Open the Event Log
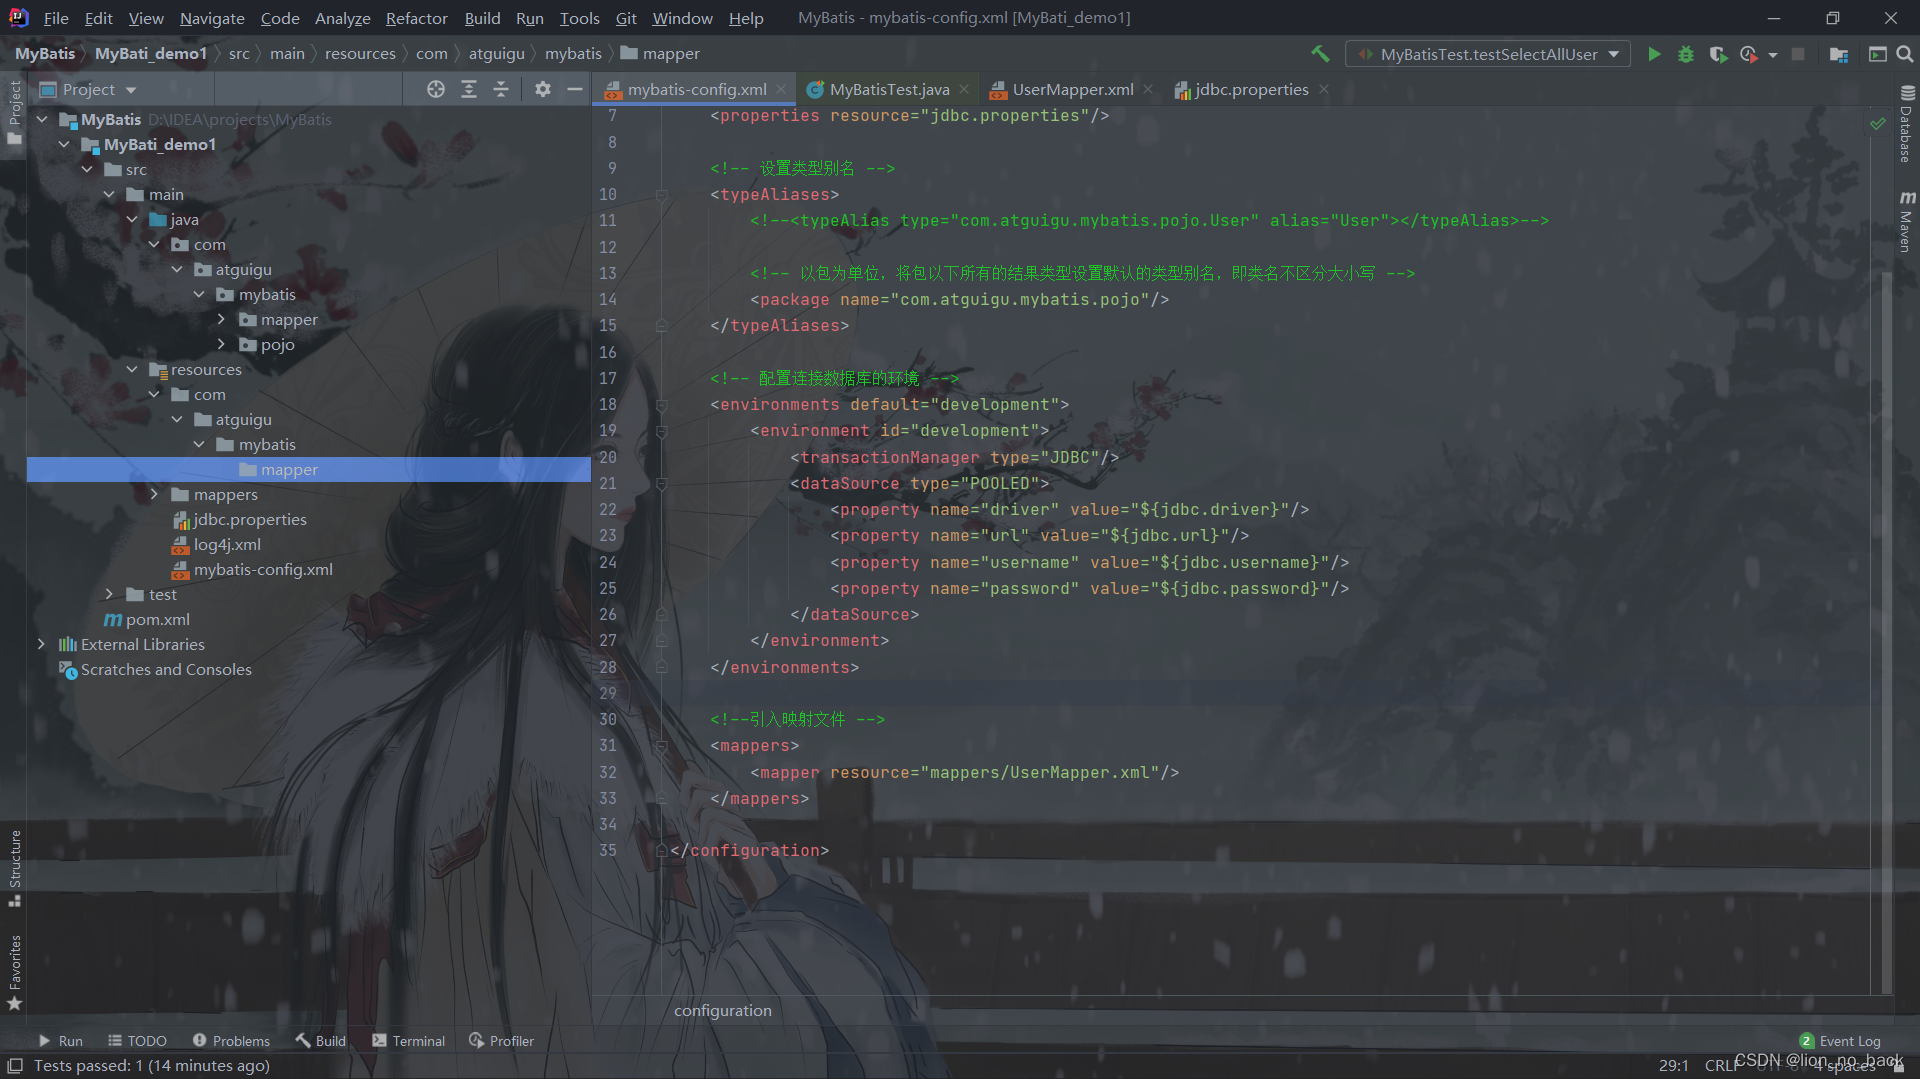The height and width of the screenshot is (1079, 1920). (1840, 1040)
